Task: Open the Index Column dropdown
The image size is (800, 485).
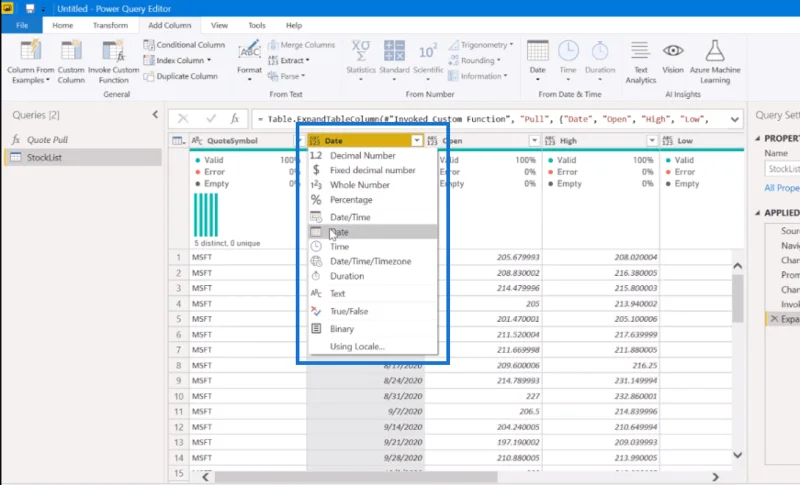Action: coord(177,61)
